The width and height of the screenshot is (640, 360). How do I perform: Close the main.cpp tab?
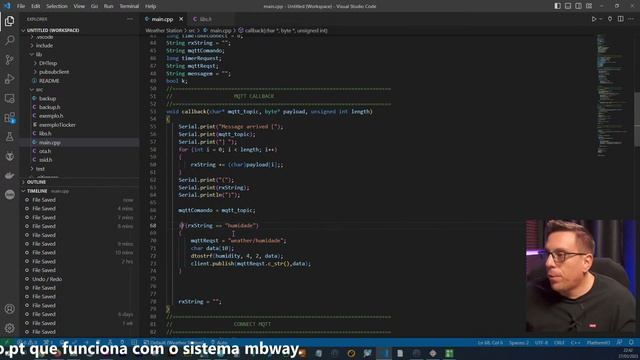coord(181,19)
